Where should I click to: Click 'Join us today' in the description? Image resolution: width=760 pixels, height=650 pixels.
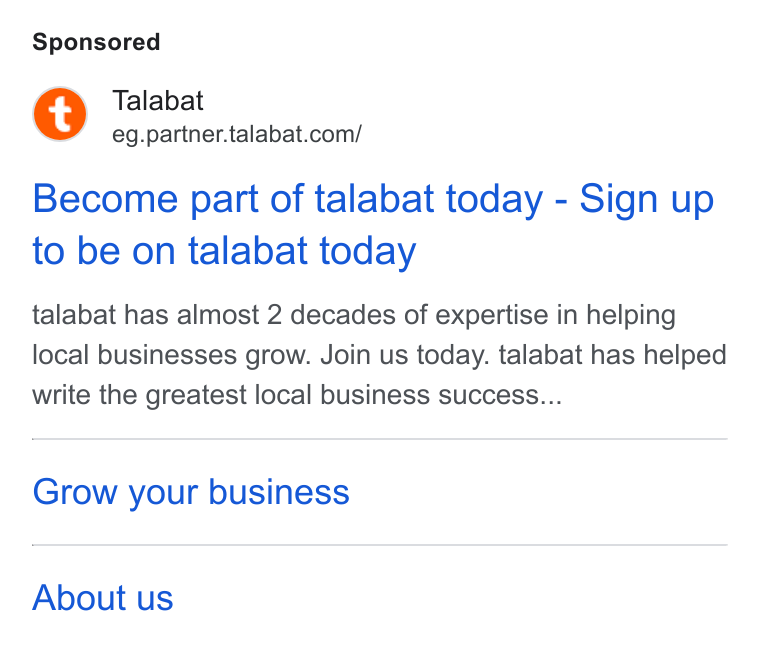[x=405, y=355]
